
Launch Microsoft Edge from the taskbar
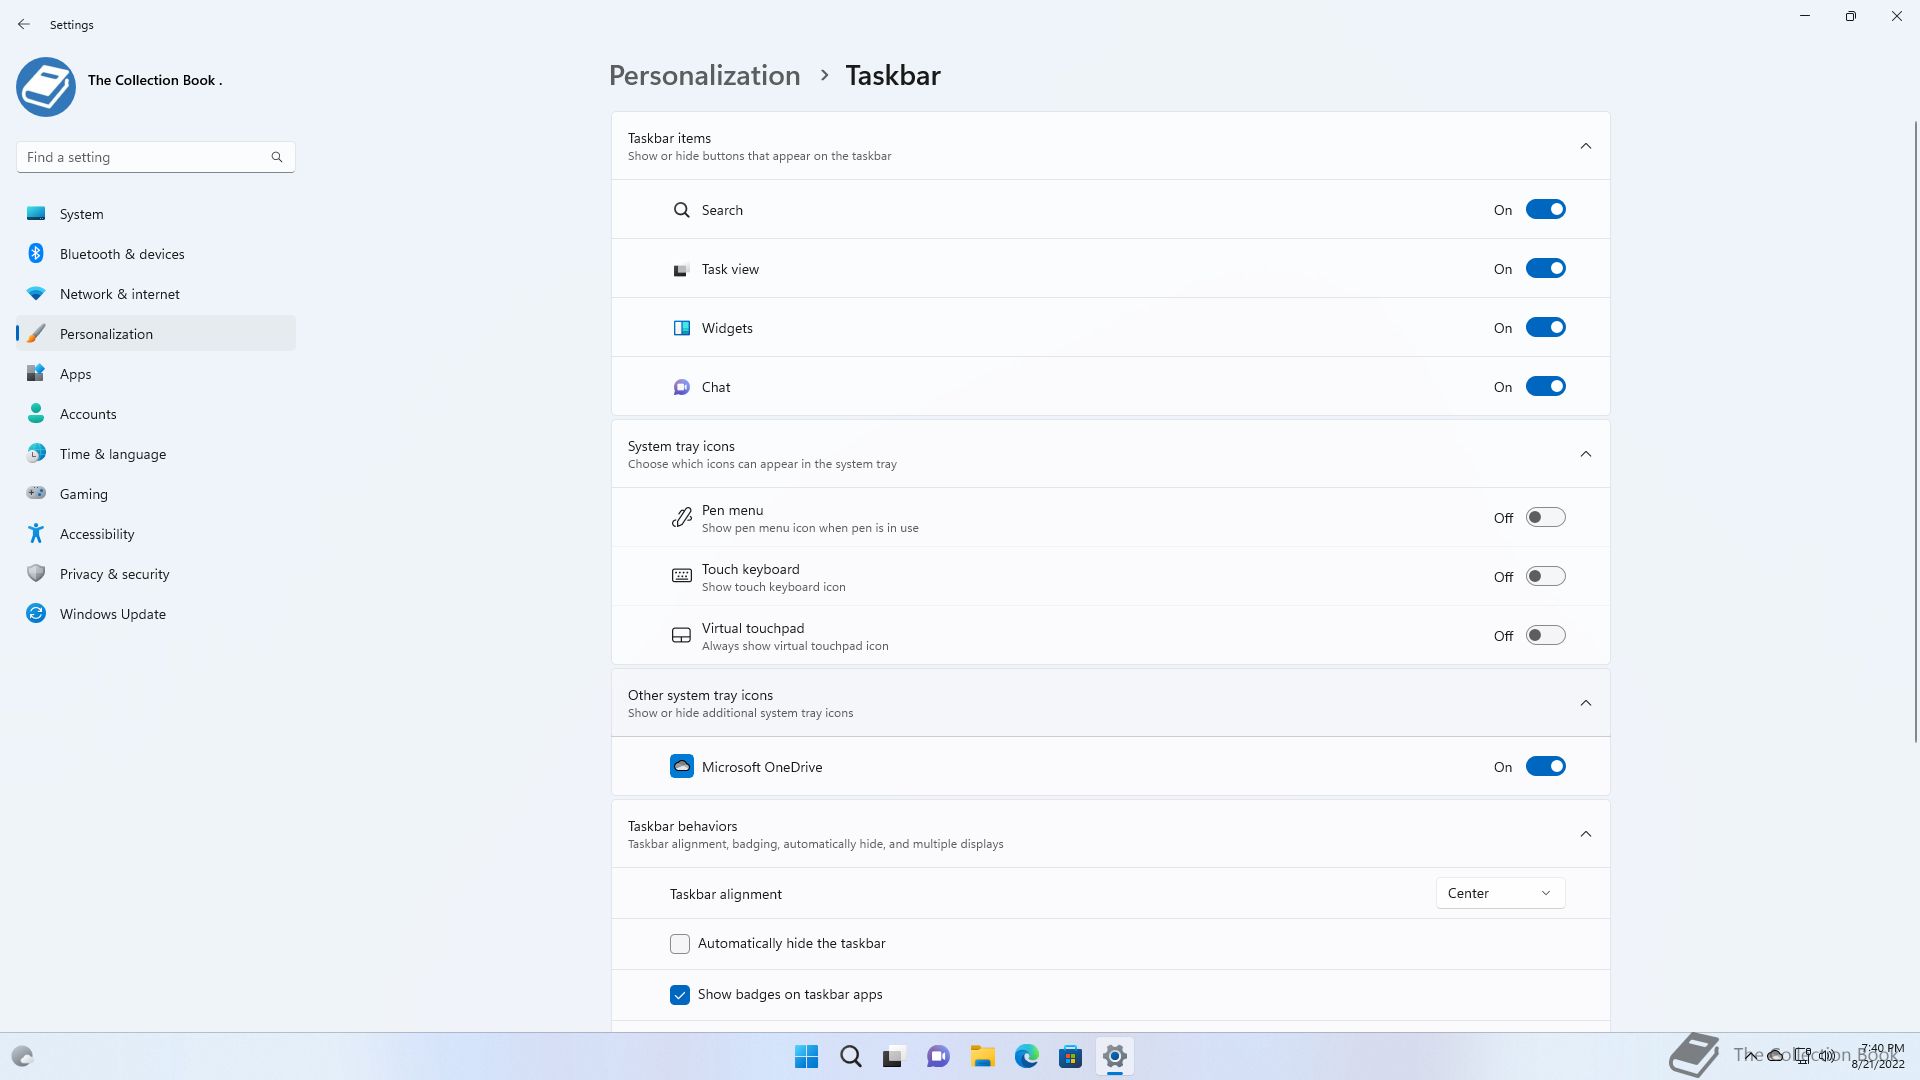pos(1027,1056)
